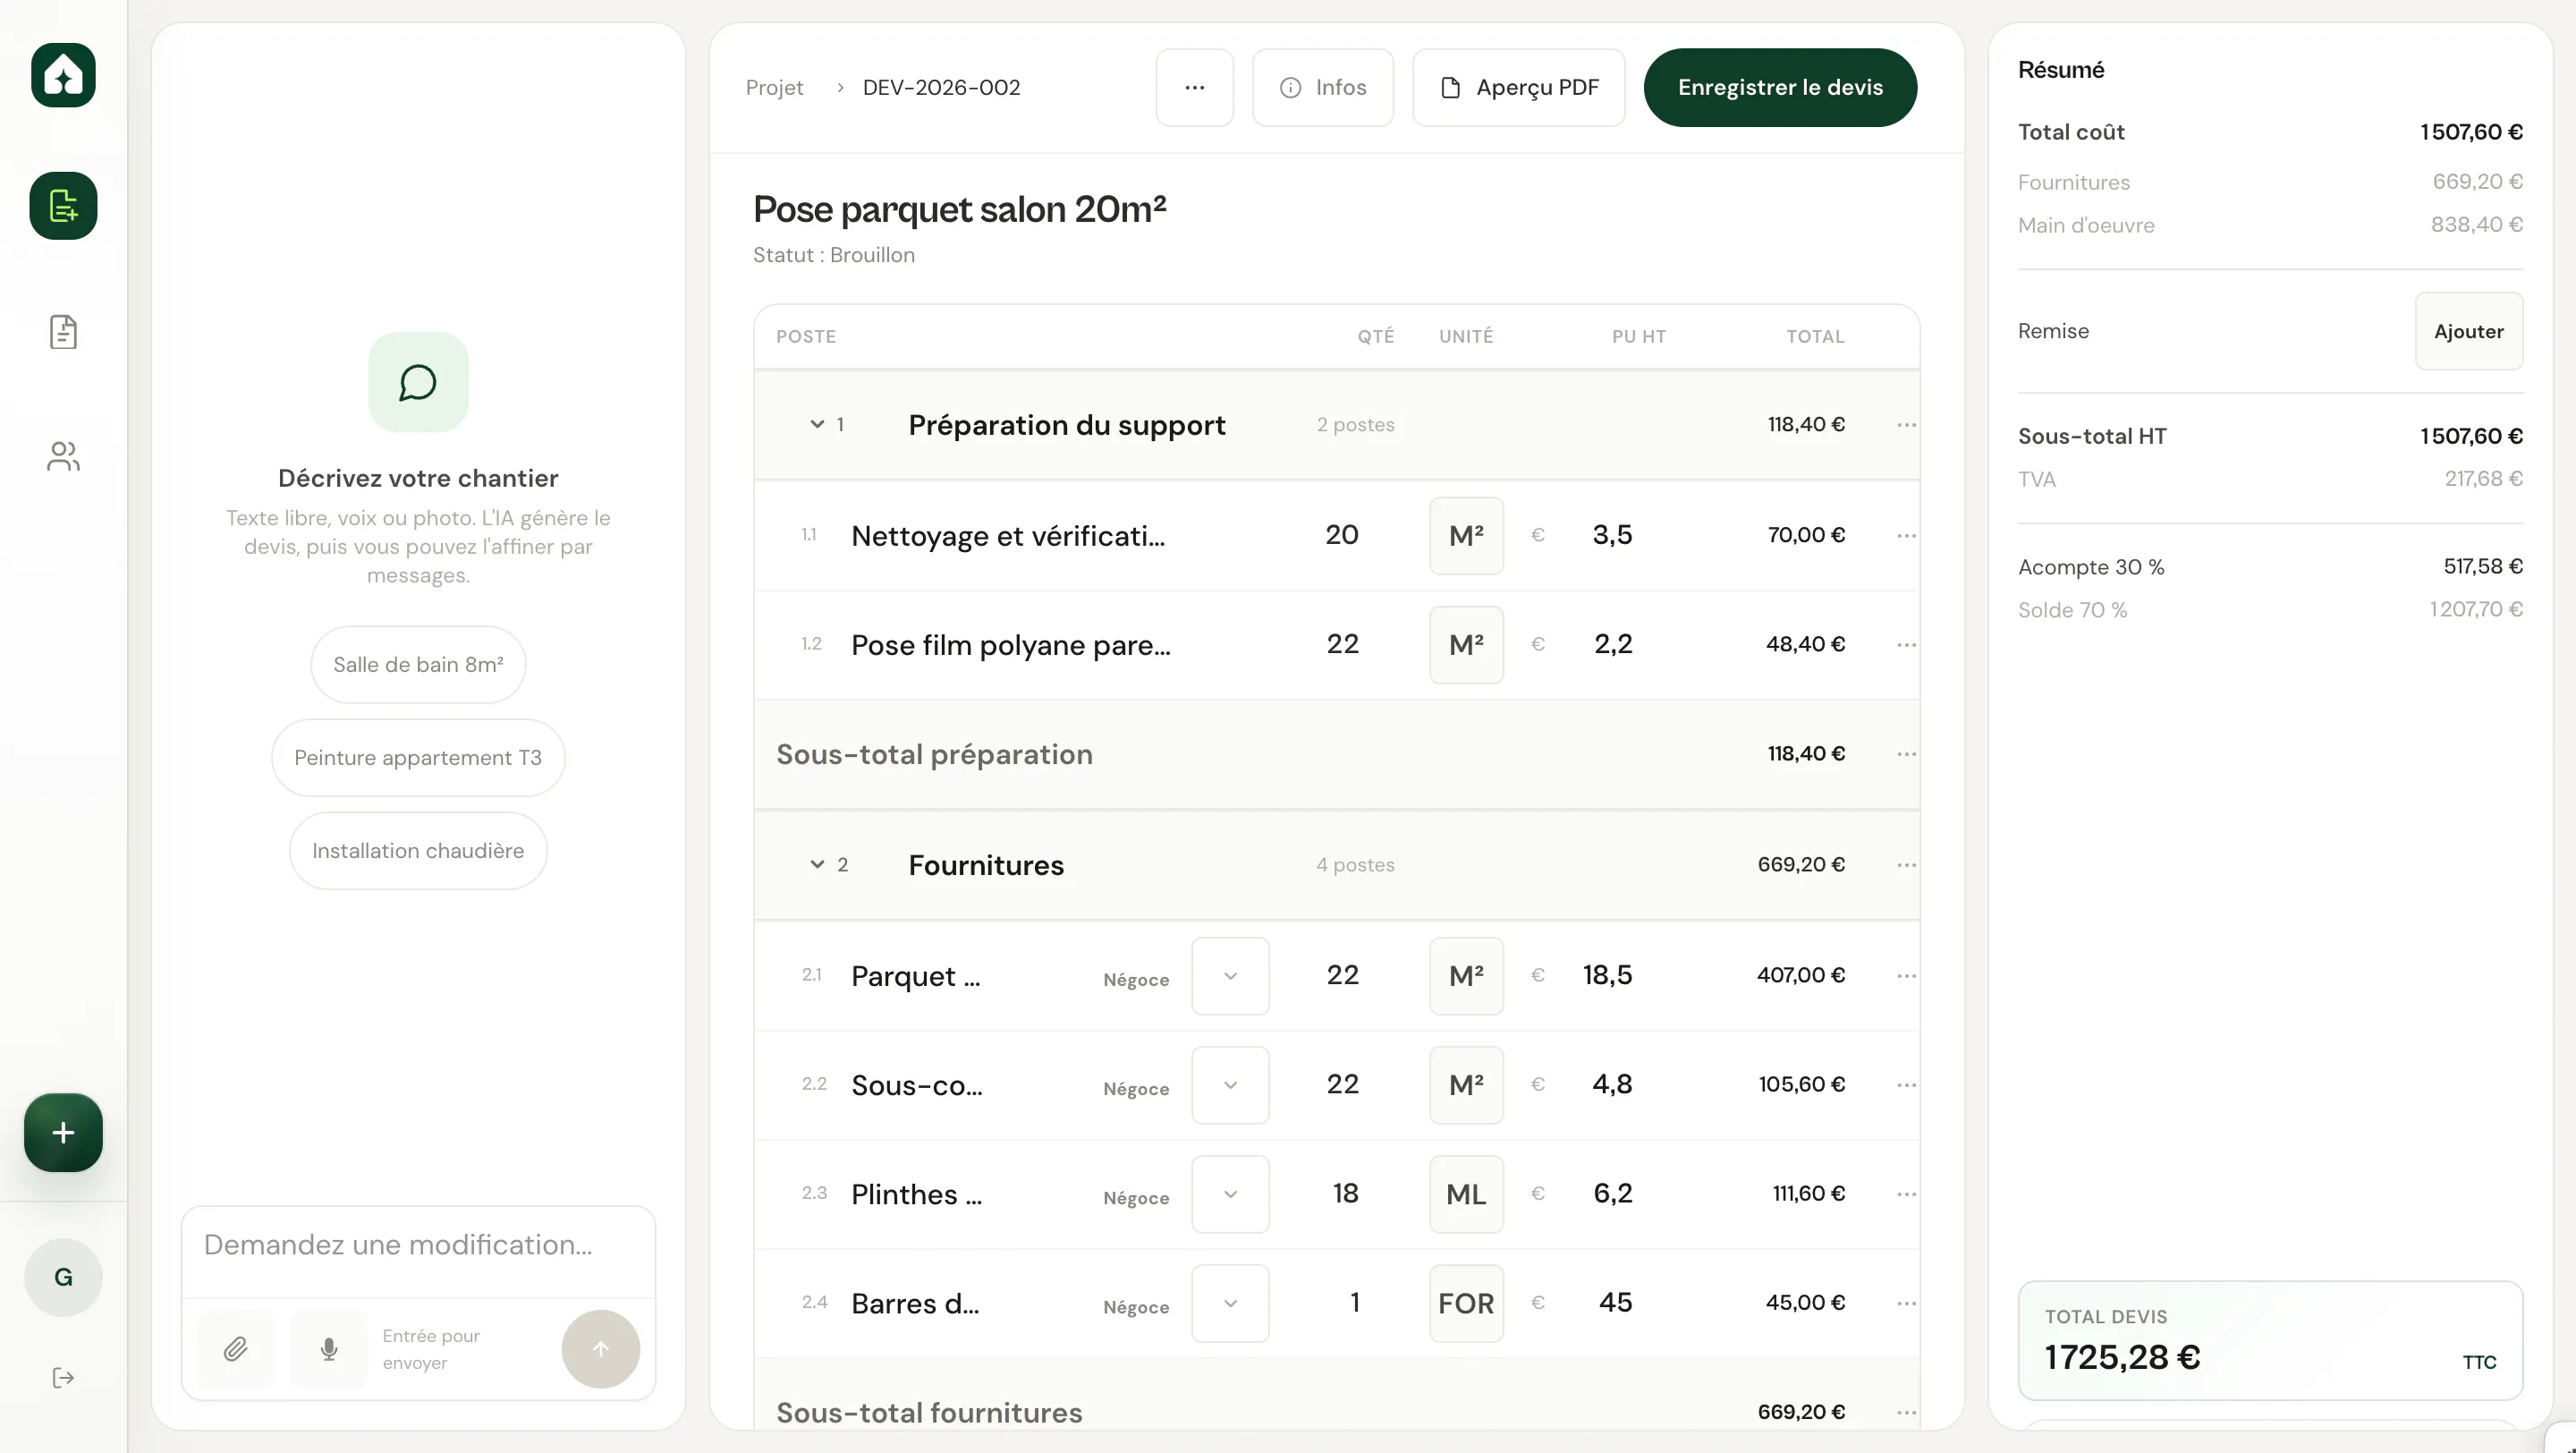Image resolution: width=2576 pixels, height=1453 pixels.
Task: Edit unit price 18,5 on Parquet row
Action: (x=1607, y=975)
